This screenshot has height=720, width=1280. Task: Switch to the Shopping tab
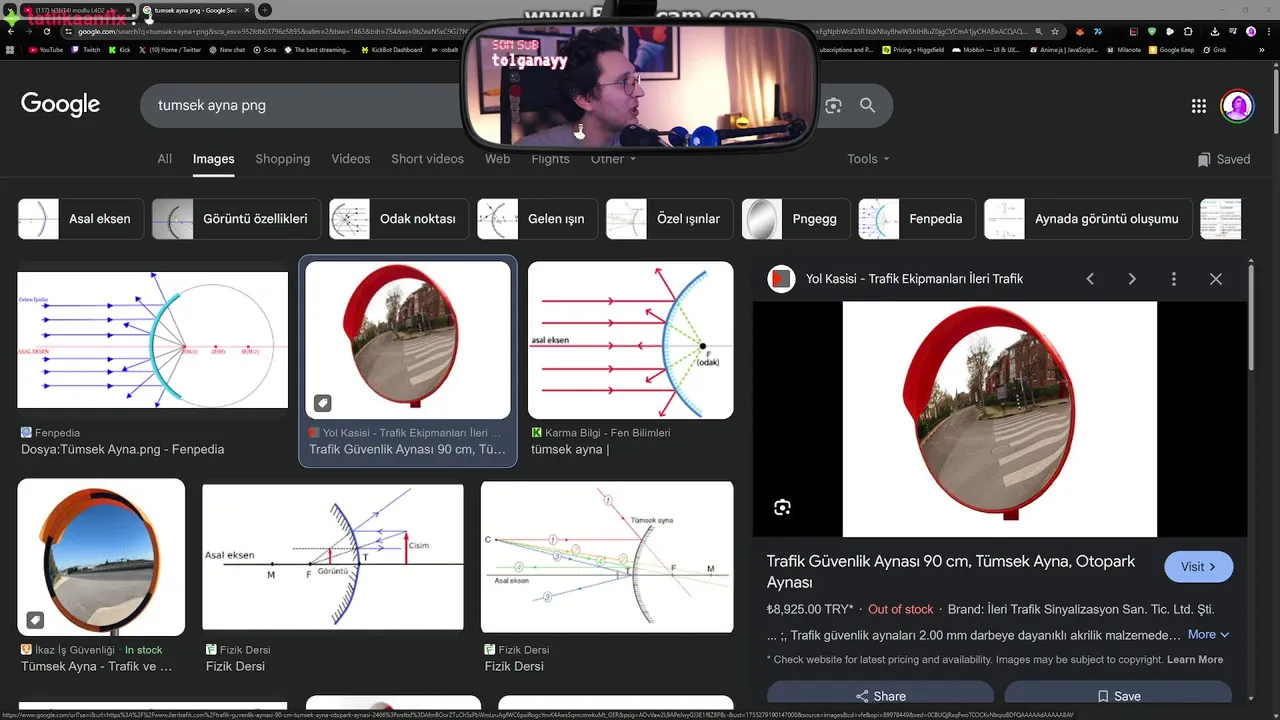pyautogui.click(x=282, y=159)
